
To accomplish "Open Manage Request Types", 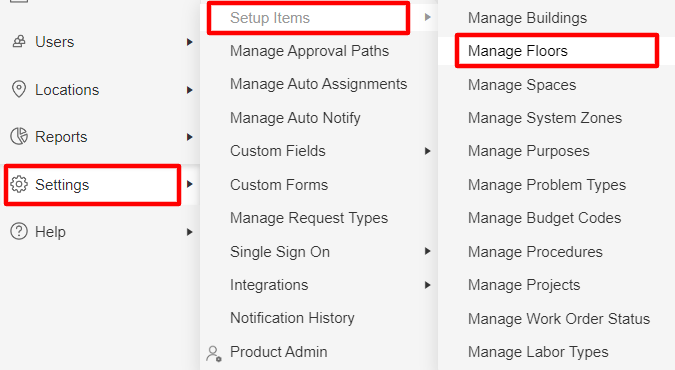I will (309, 218).
